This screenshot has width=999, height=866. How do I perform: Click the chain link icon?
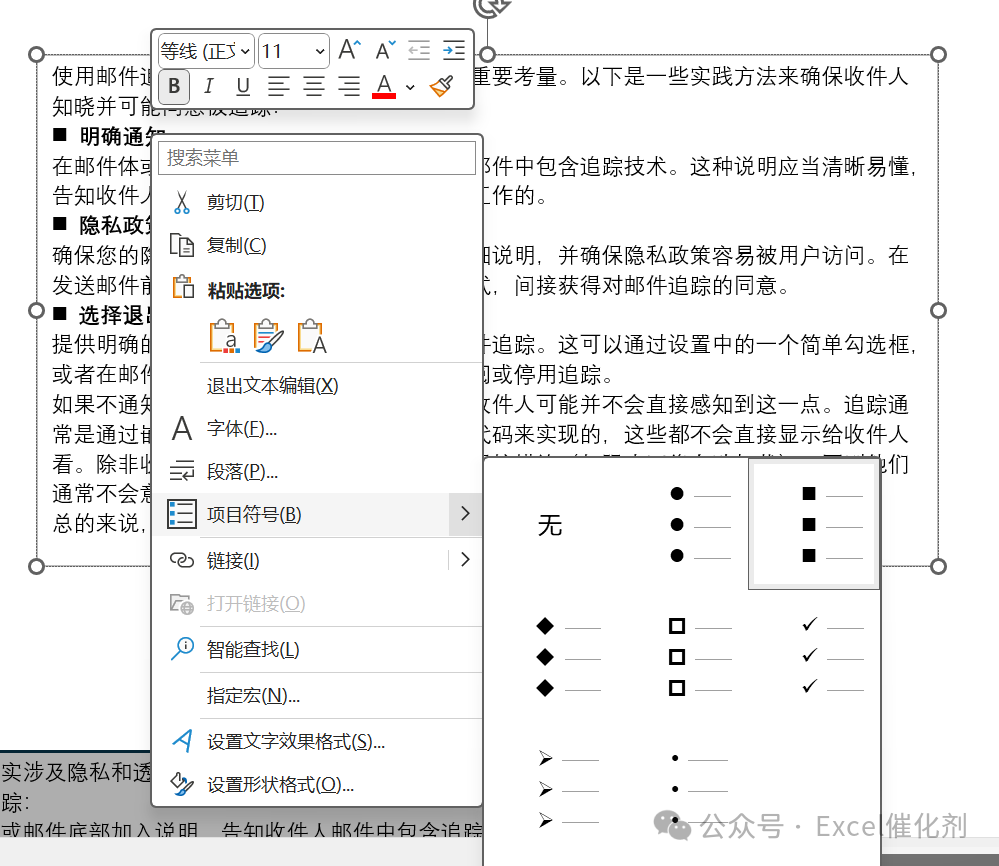[x=182, y=560]
